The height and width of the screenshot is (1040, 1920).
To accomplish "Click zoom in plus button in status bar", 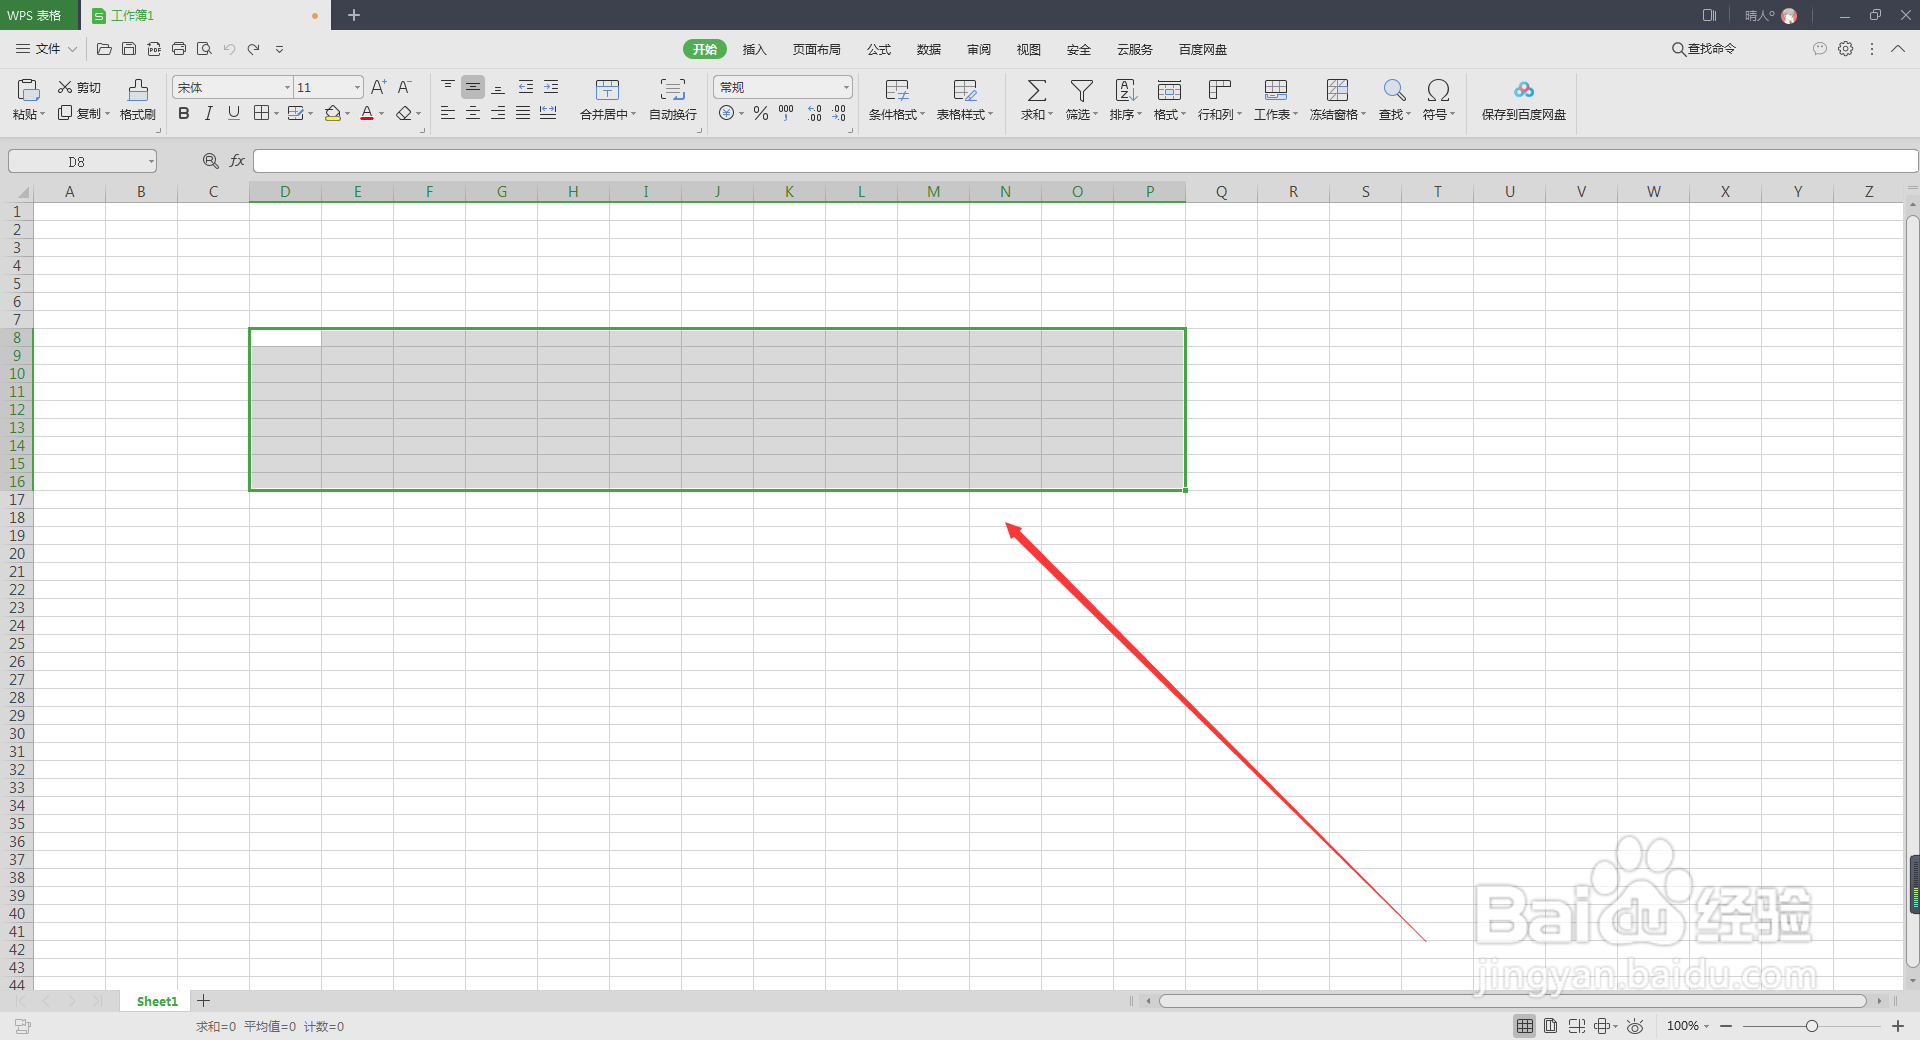I will (1897, 1026).
